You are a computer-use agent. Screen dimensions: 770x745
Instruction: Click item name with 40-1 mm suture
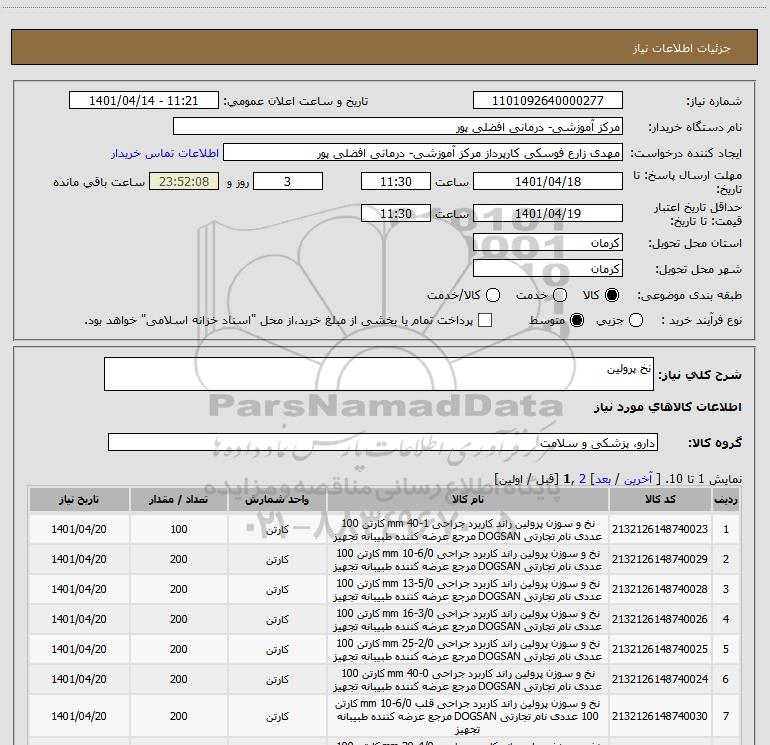click(468, 529)
